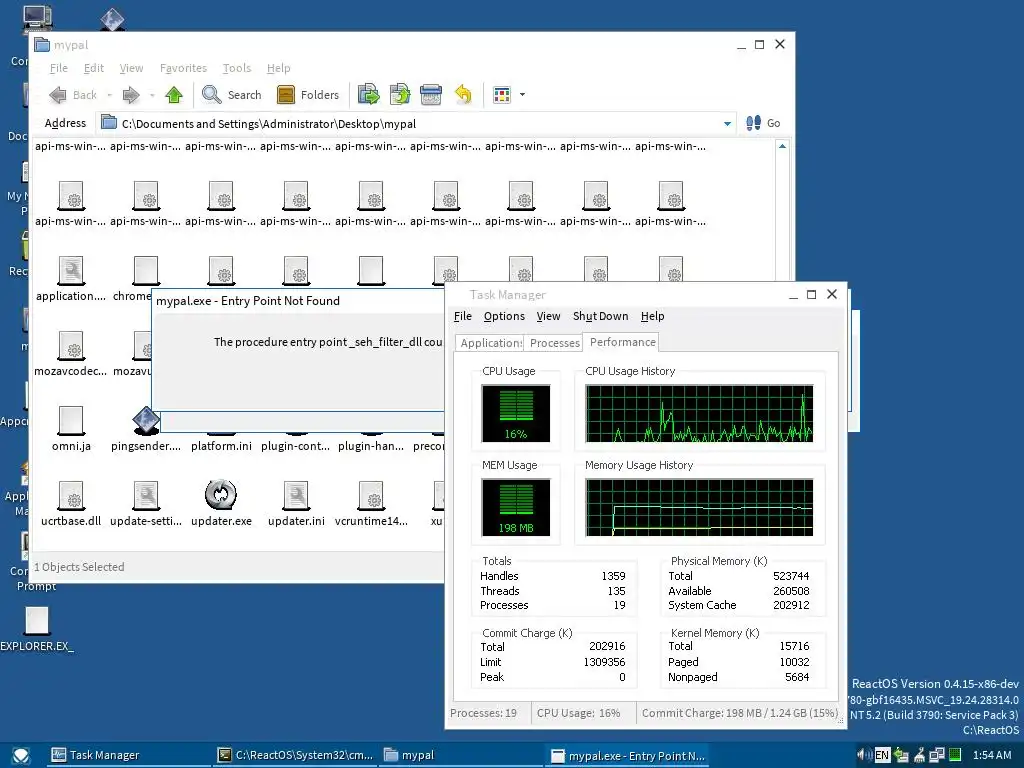1024x768 pixels.
Task: Click the Forward navigation arrow
Action: click(x=131, y=95)
